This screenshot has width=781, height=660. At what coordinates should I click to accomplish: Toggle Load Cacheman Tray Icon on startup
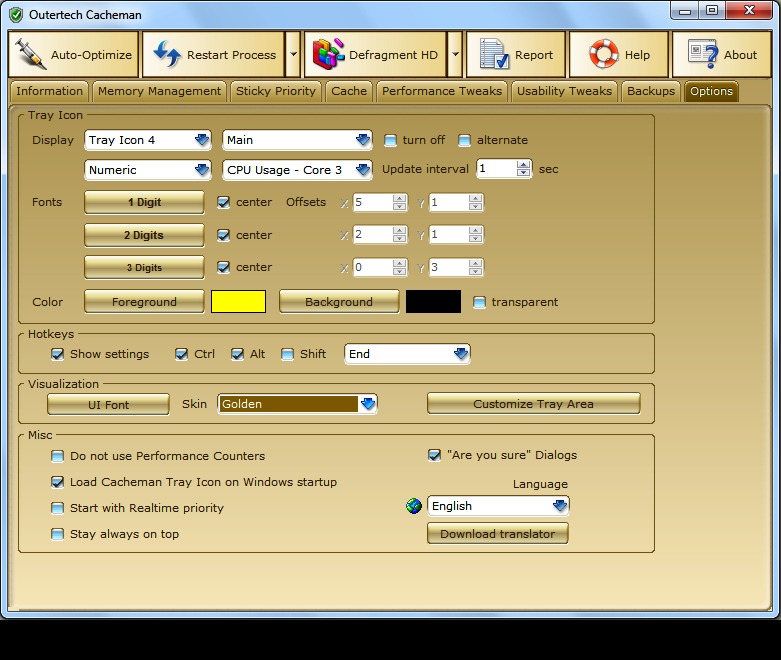click(58, 482)
